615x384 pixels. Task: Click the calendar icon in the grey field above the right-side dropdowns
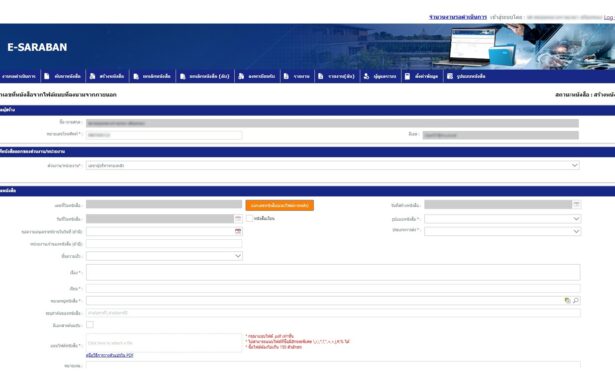(x=576, y=204)
